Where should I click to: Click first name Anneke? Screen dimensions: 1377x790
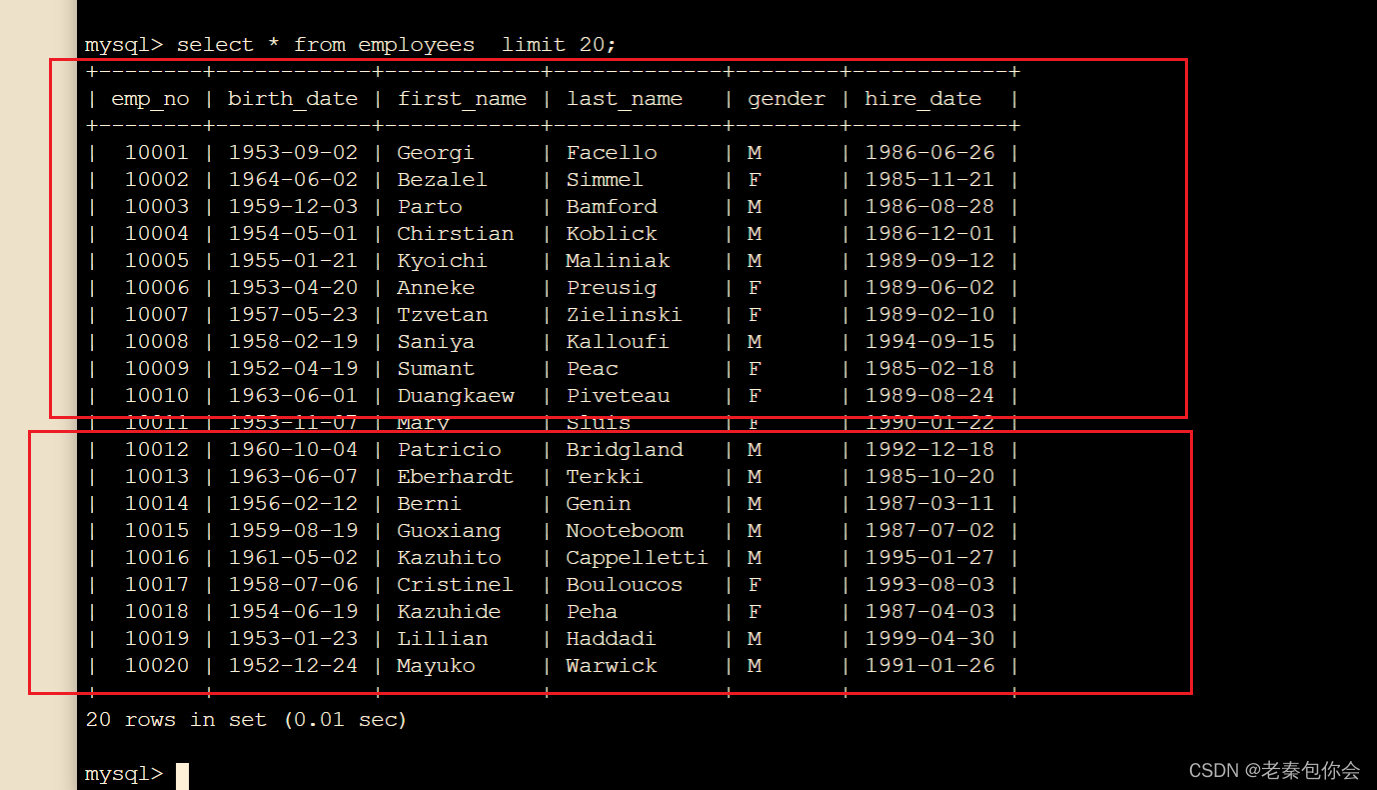pos(436,288)
